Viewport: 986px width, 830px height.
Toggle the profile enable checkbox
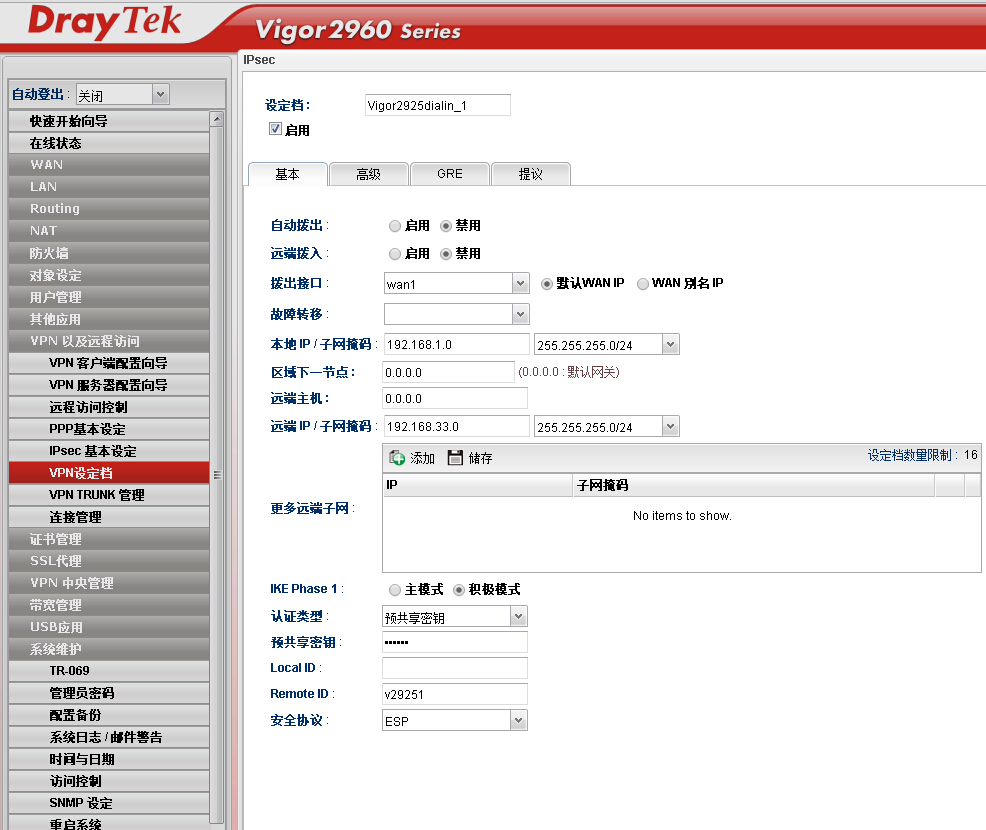tap(275, 129)
